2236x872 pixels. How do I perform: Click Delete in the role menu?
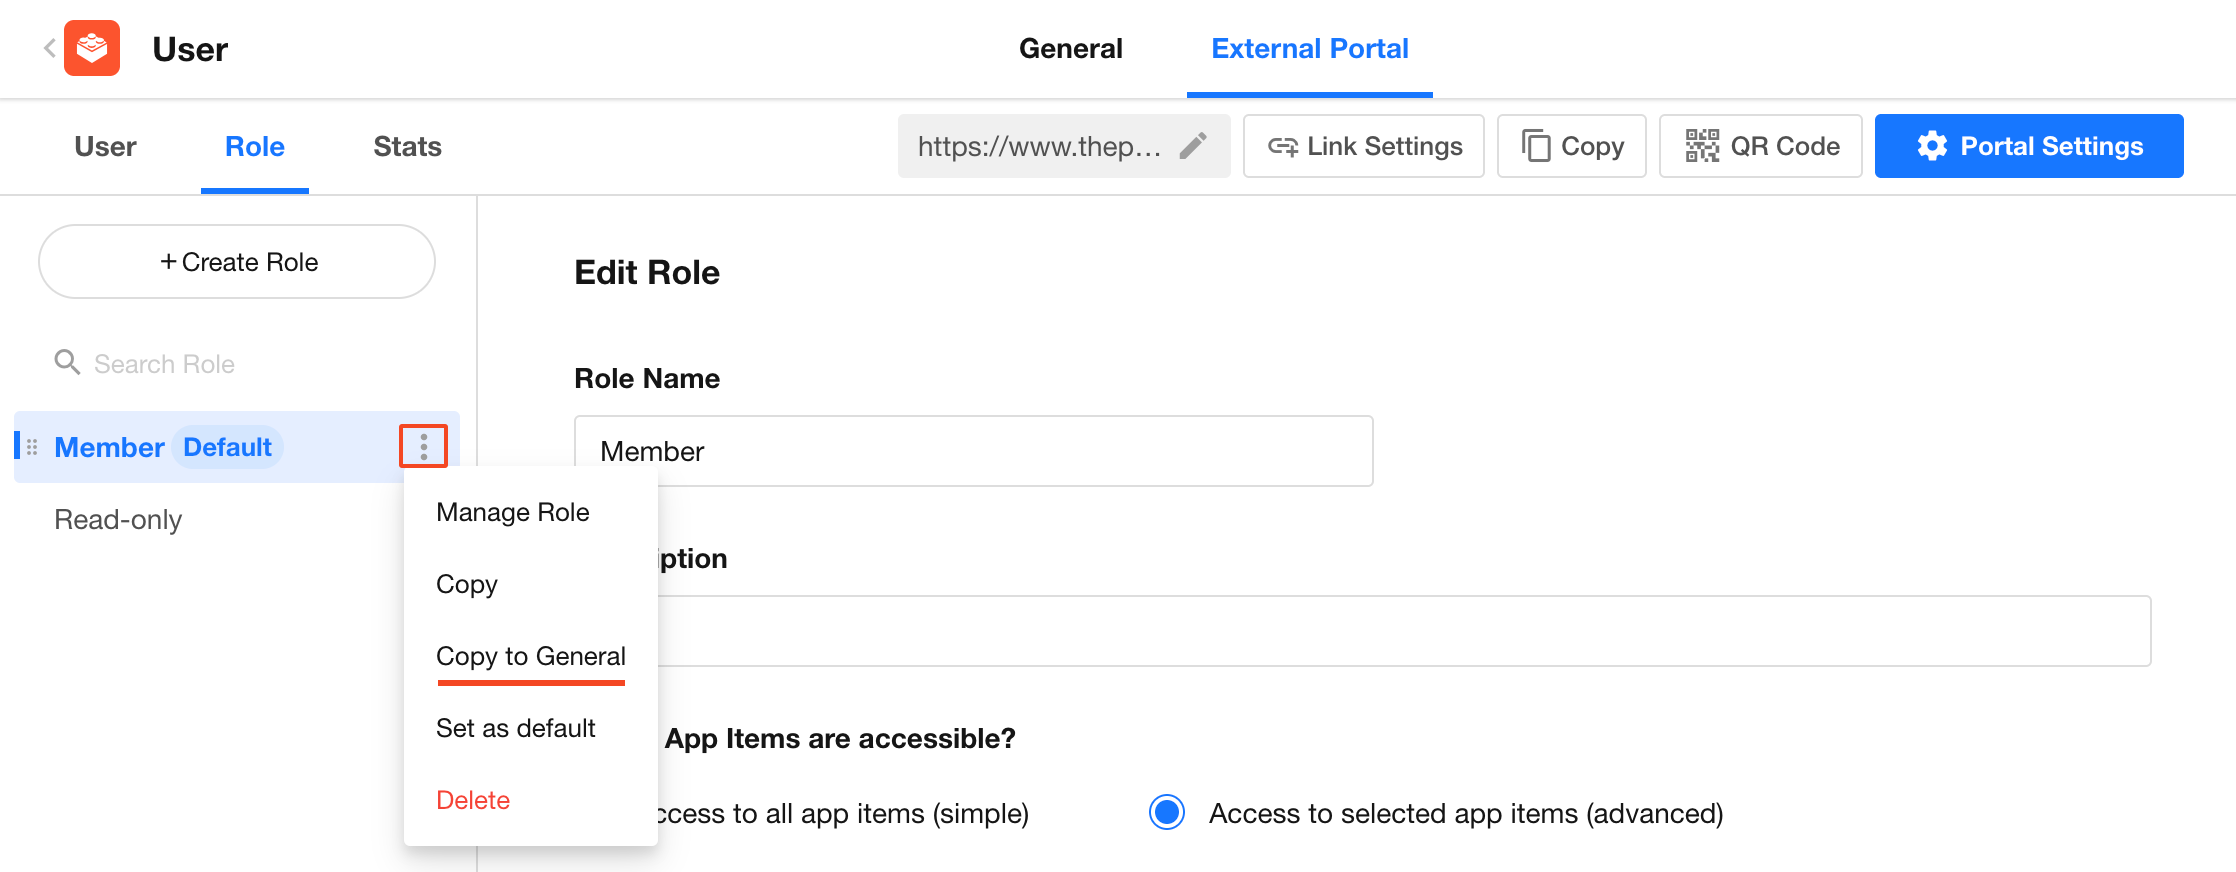pos(473,800)
